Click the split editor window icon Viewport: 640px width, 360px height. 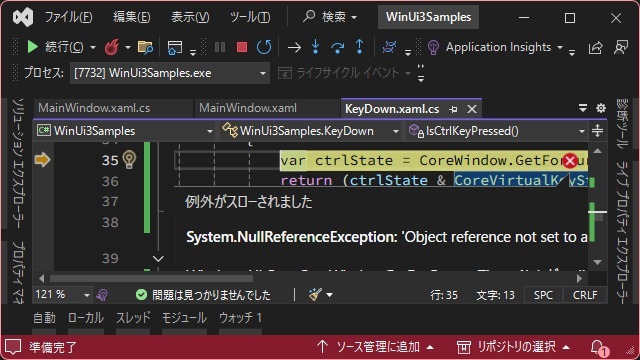coord(597,131)
